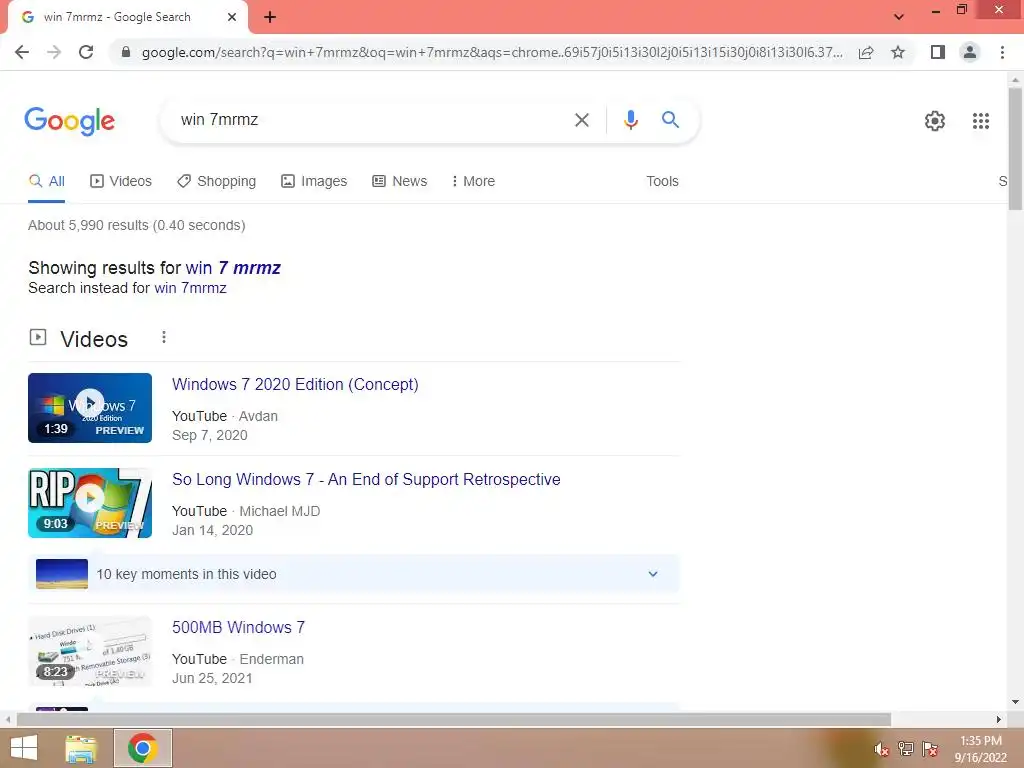Viewport: 1024px width, 768px height.
Task: Click into the search input field
Action: 372,120
